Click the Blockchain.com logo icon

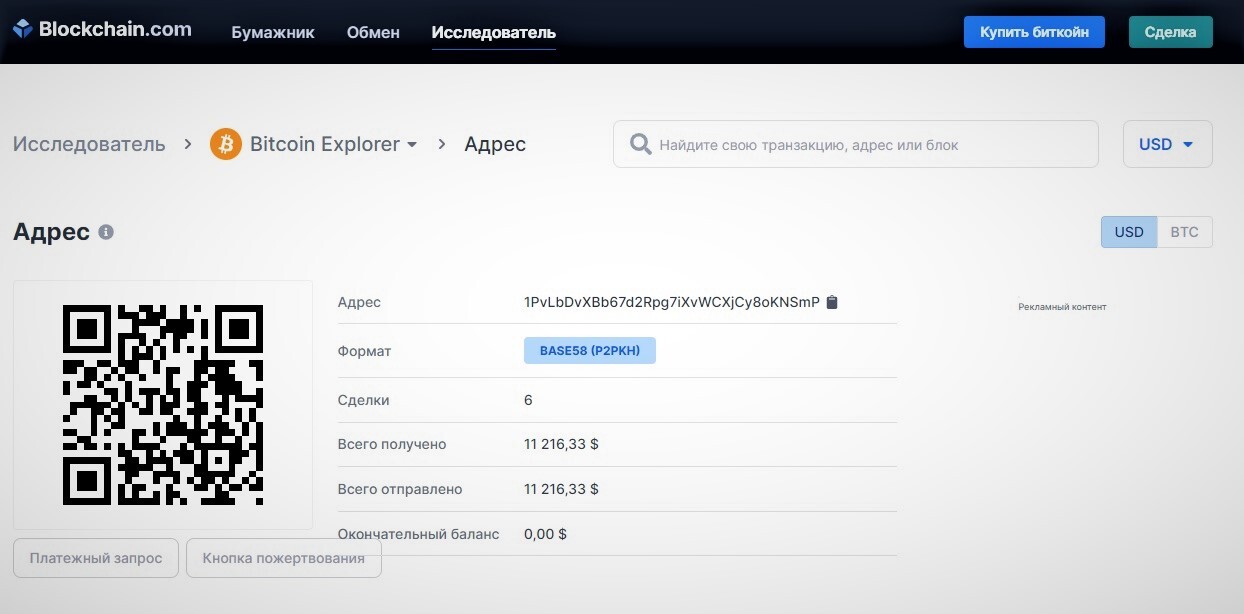(x=22, y=30)
